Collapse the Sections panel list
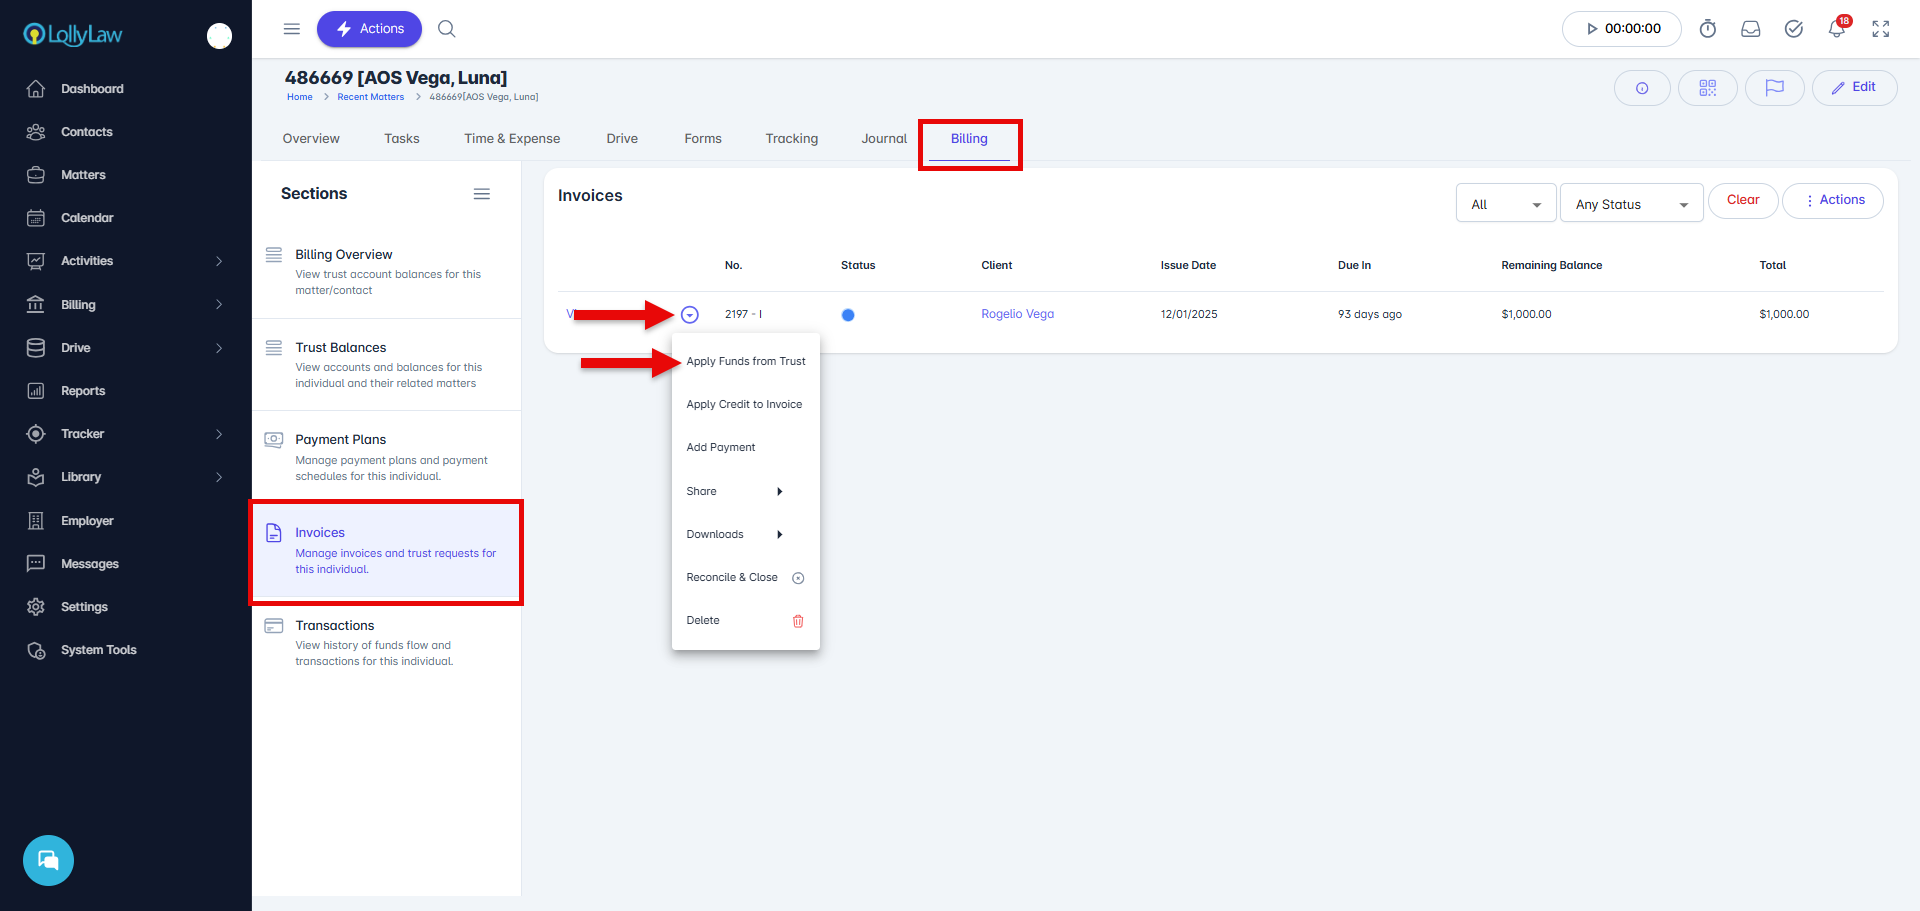Image resolution: width=1920 pixels, height=911 pixels. click(482, 194)
